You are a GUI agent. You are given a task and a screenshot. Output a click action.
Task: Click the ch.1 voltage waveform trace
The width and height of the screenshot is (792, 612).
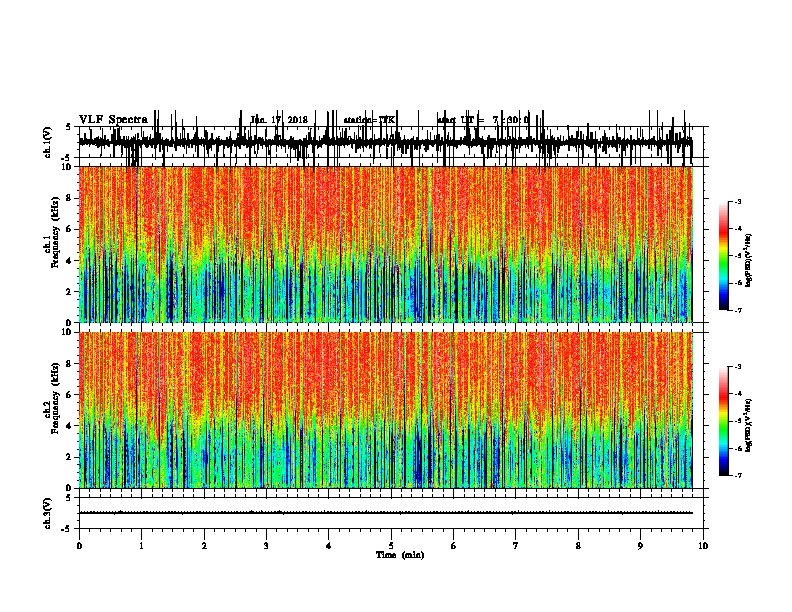385,142
